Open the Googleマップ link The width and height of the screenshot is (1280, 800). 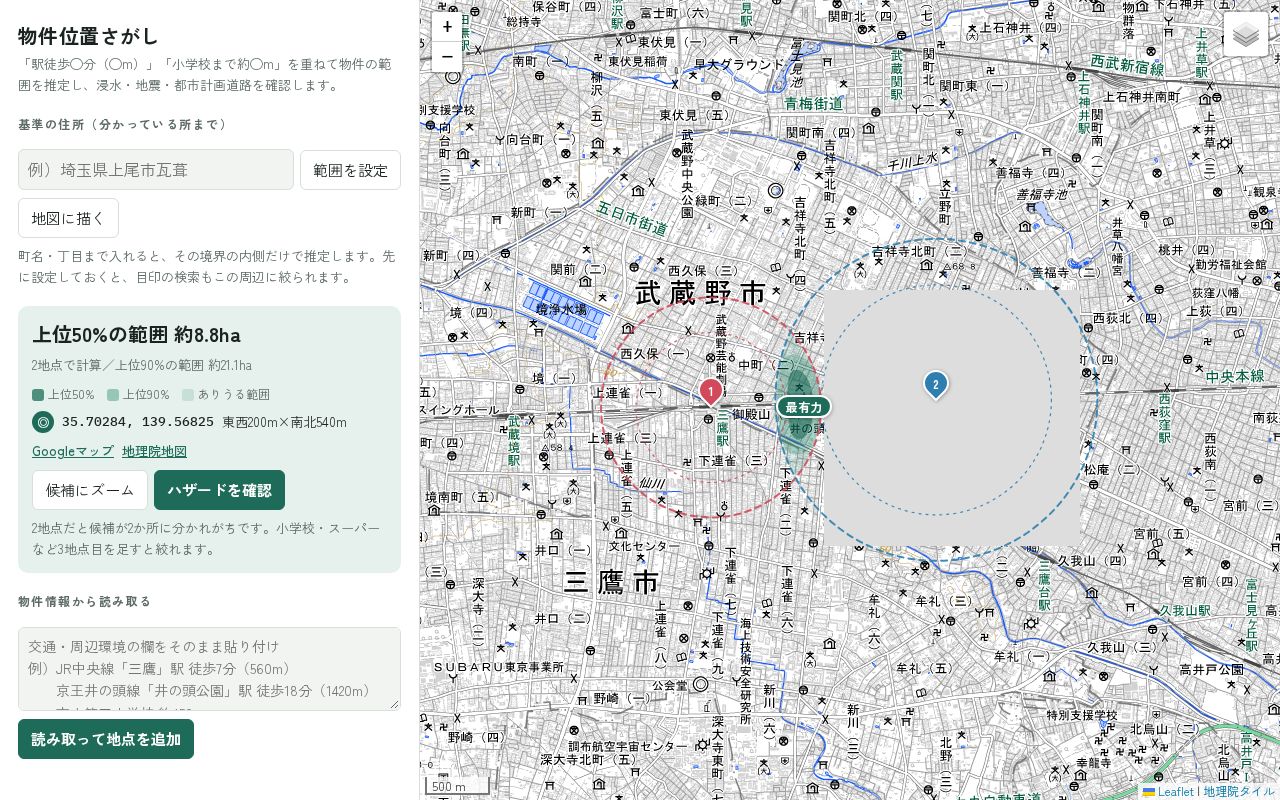click(73, 451)
